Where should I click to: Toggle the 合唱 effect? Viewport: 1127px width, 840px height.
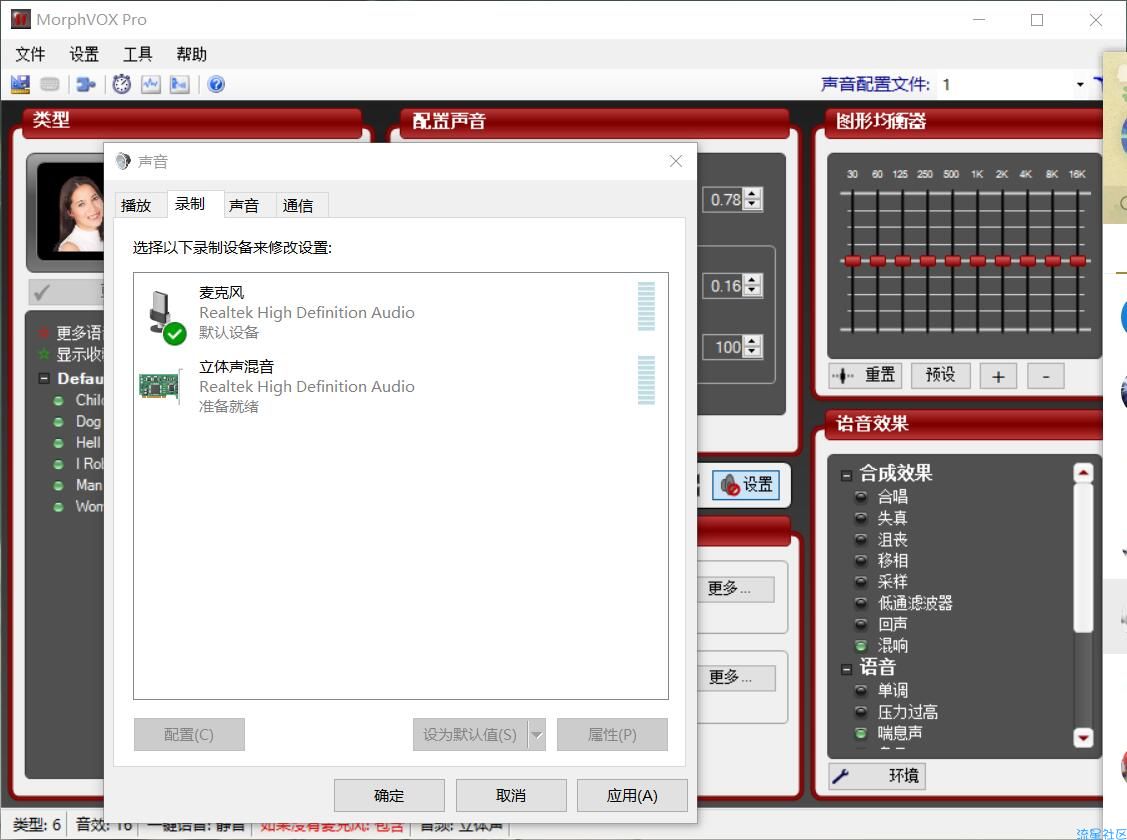[860, 496]
